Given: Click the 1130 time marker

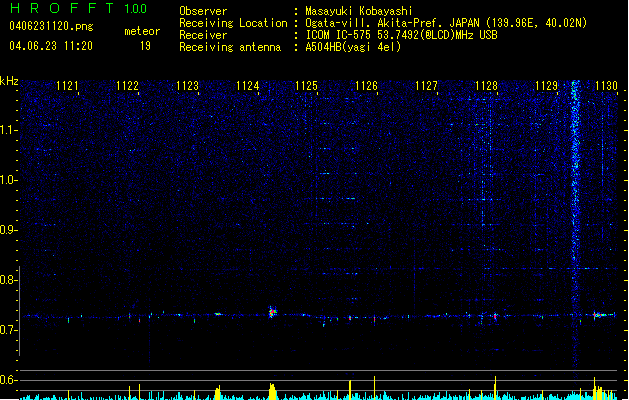Looking at the screenshot, I should tap(607, 86).
